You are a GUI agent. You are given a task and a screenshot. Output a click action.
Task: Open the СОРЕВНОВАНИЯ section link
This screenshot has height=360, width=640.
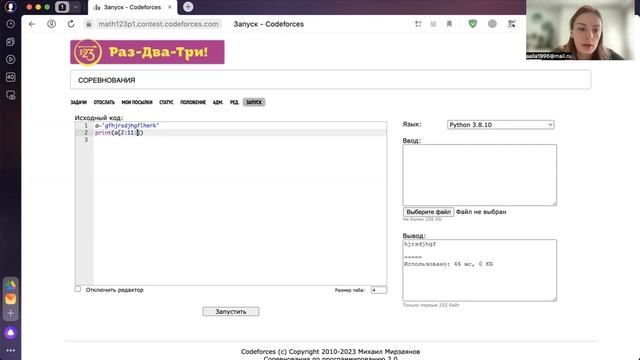coord(107,80)
